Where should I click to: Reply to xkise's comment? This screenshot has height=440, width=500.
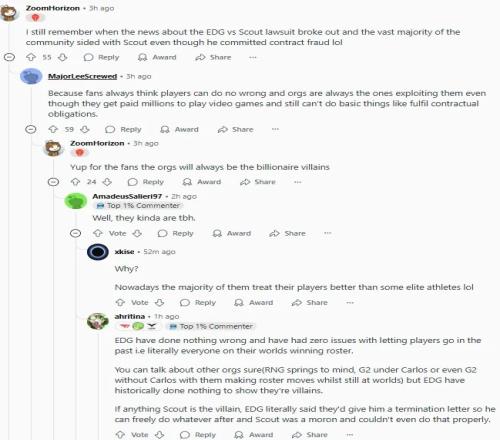(198, 303)
